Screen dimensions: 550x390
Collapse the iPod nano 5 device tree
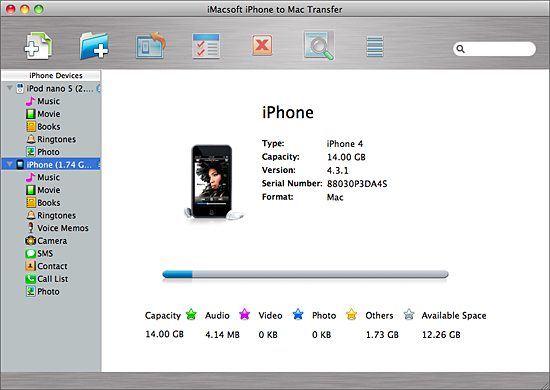click(9, 88)
